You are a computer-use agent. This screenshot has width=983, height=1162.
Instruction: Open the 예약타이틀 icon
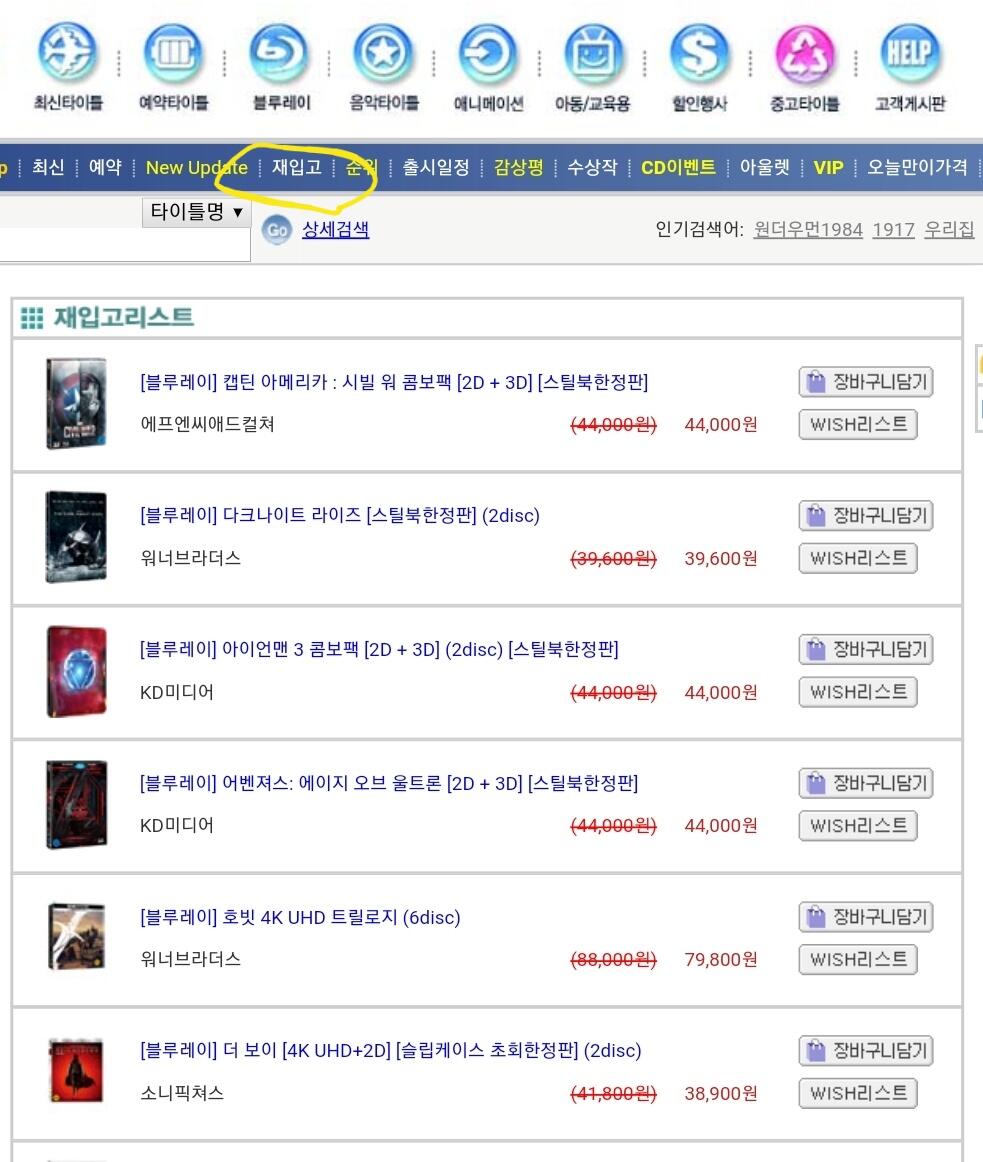pyautogui.click(x=173, y=53)
